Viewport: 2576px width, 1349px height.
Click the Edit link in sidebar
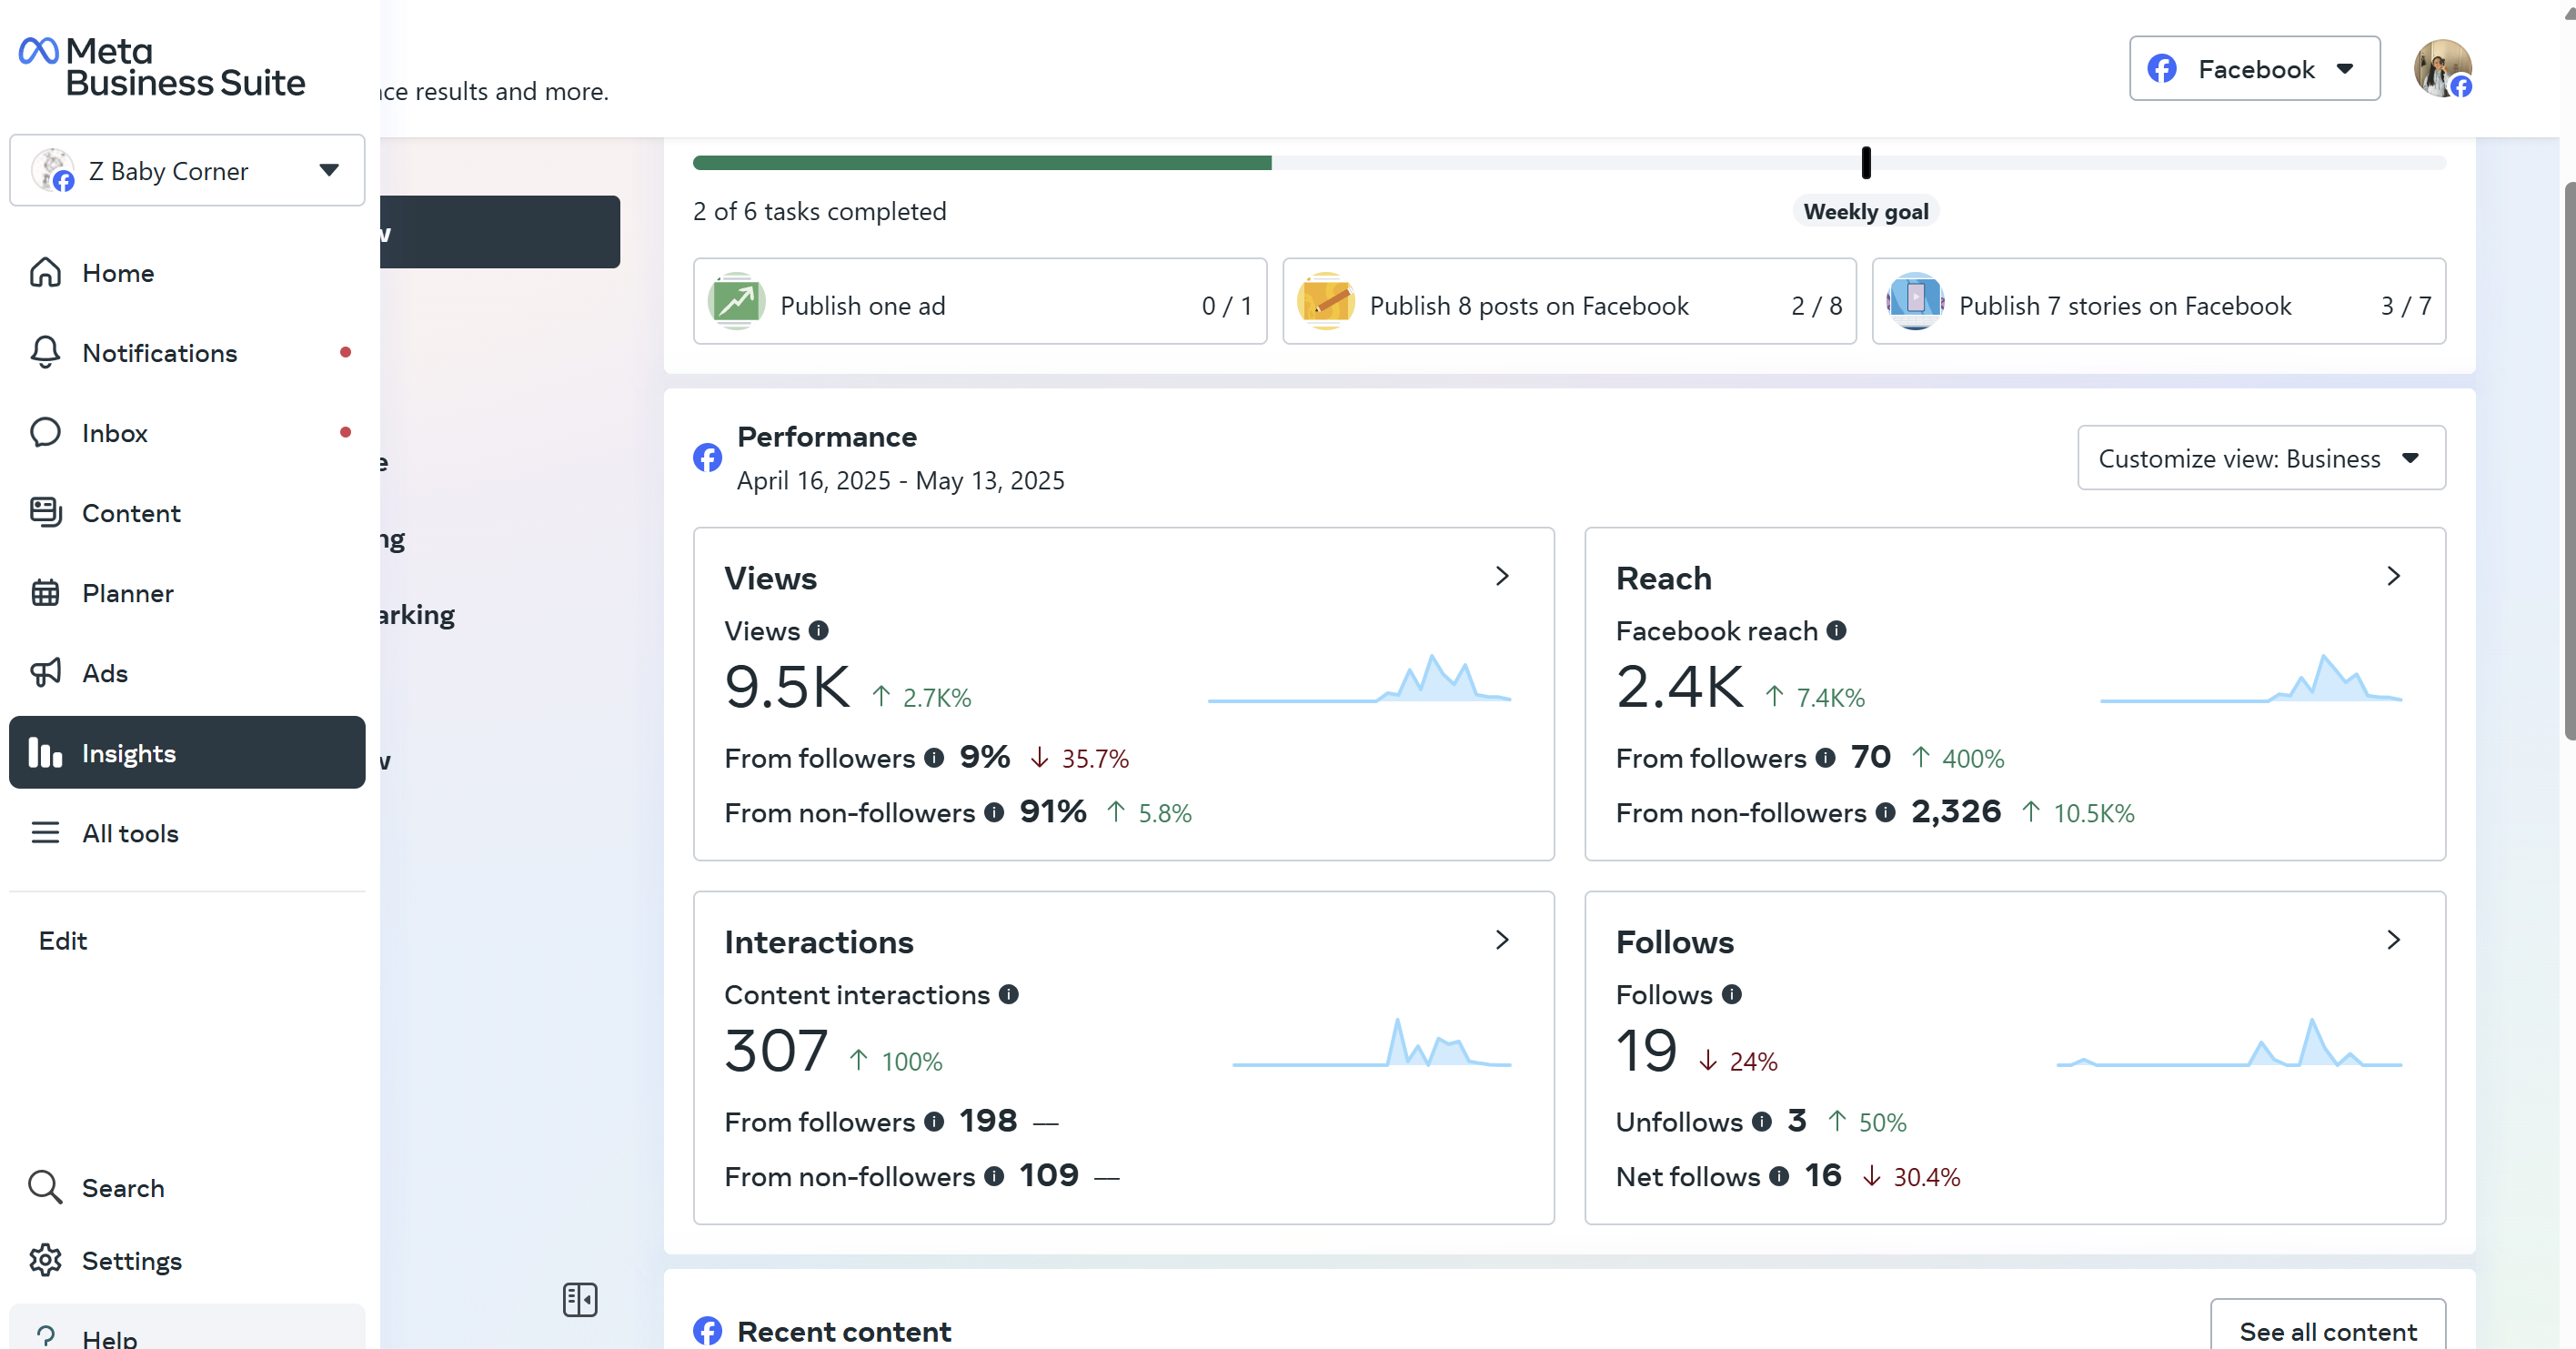(x=63, y=940)
